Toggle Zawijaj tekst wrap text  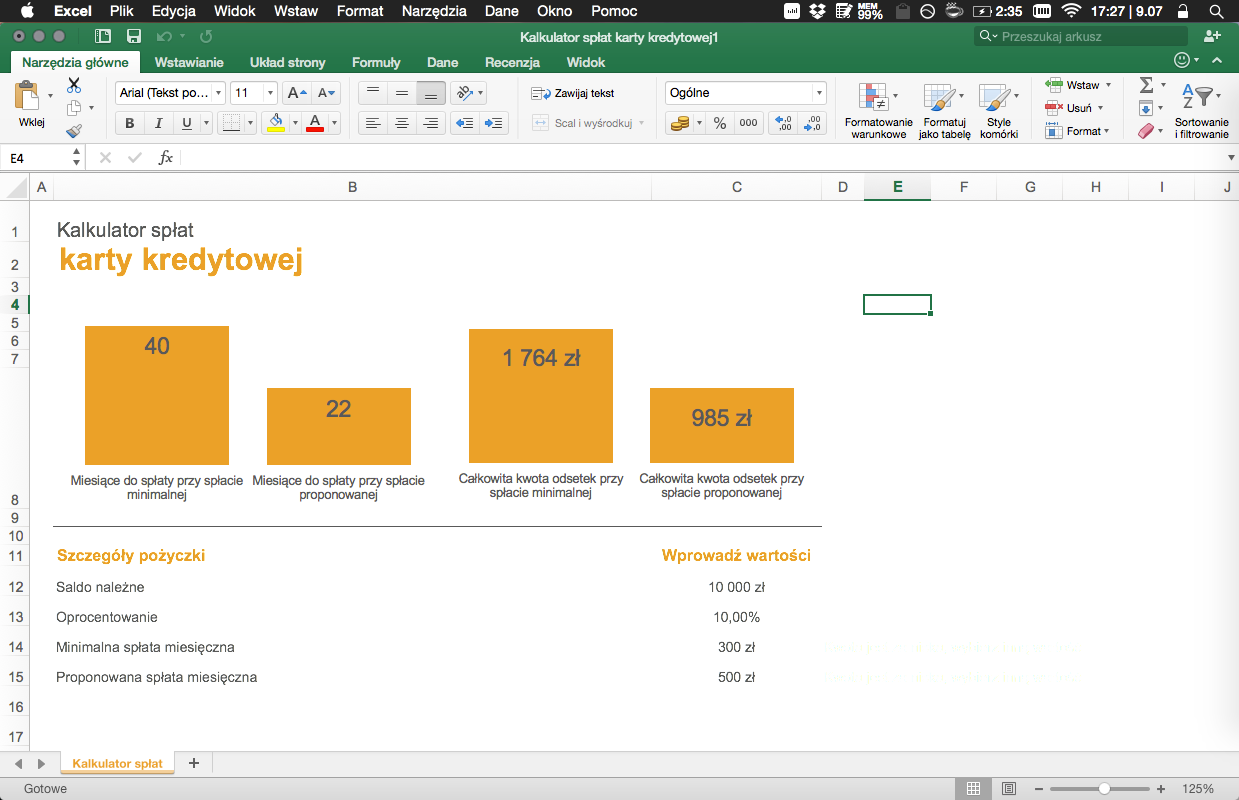tap(573, 93)
